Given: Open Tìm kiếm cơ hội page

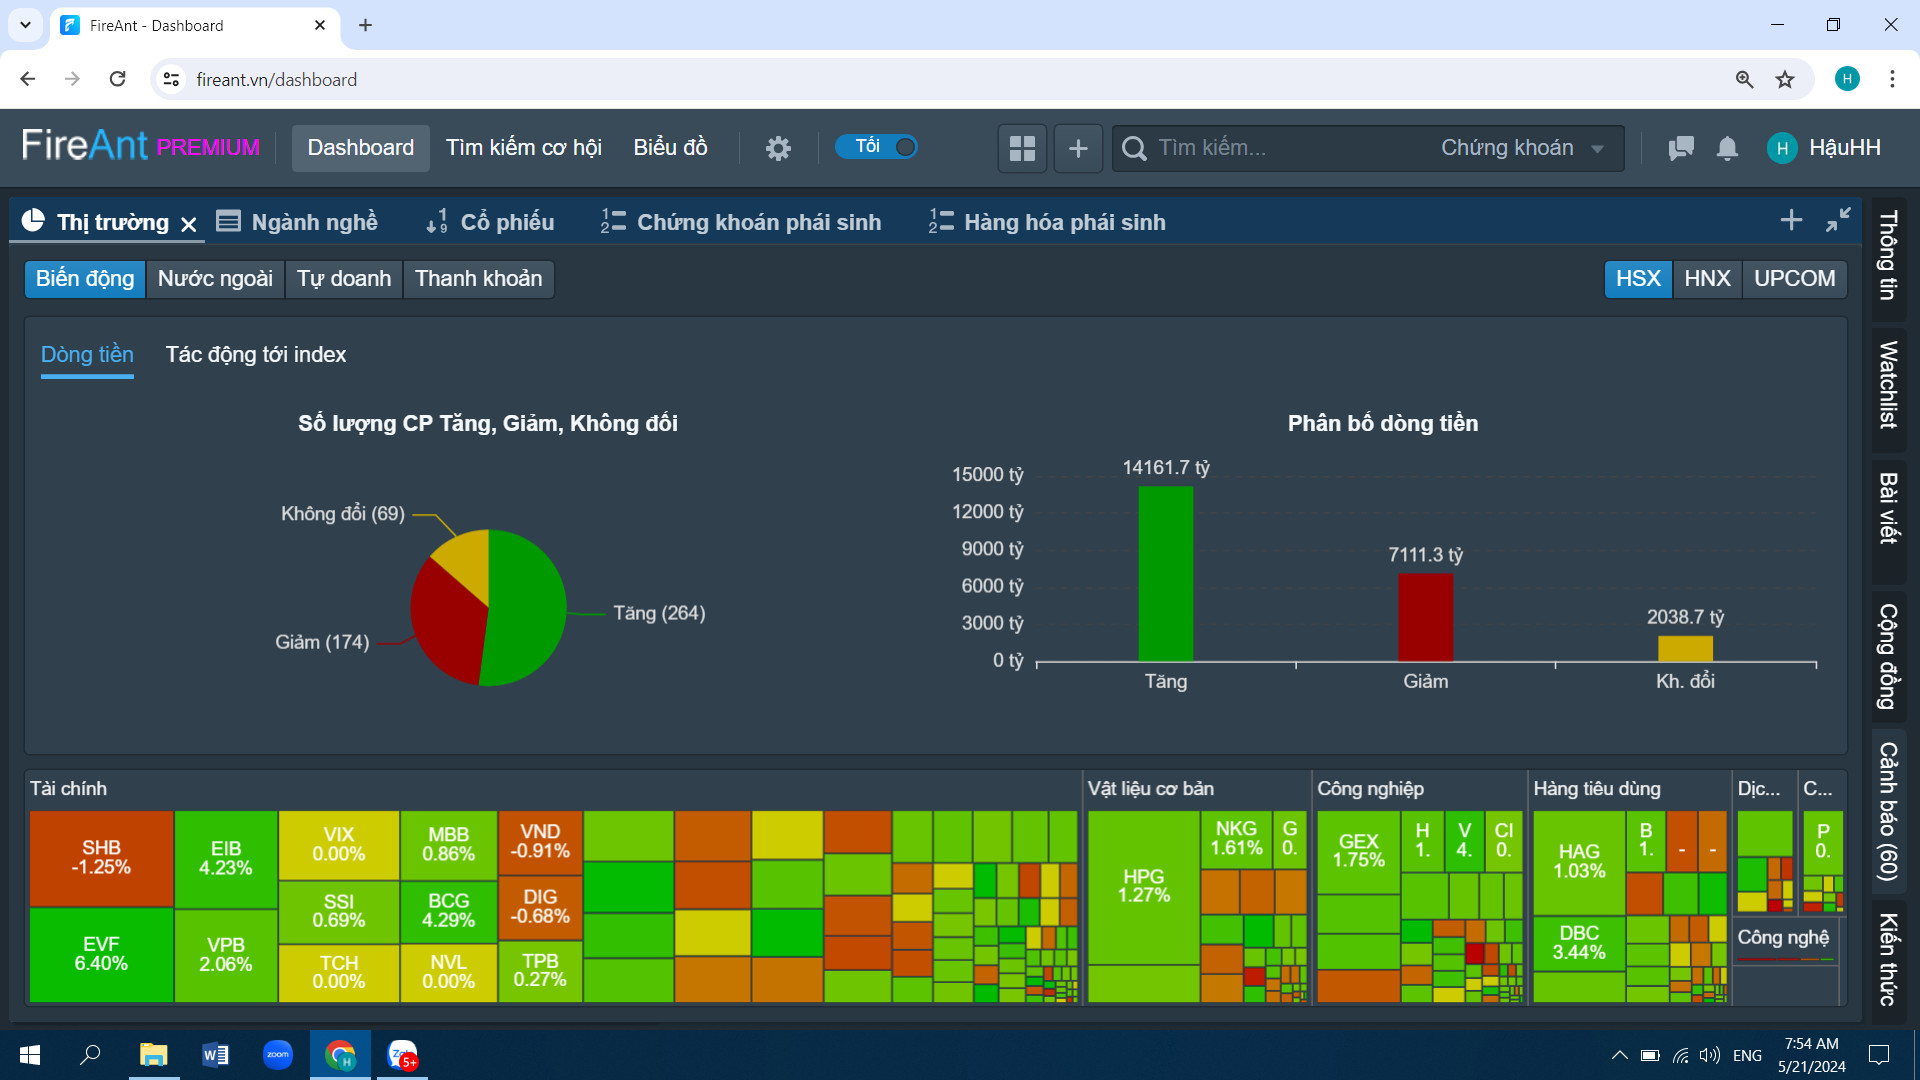Looking at the screenshot, I should pos(523,148).
